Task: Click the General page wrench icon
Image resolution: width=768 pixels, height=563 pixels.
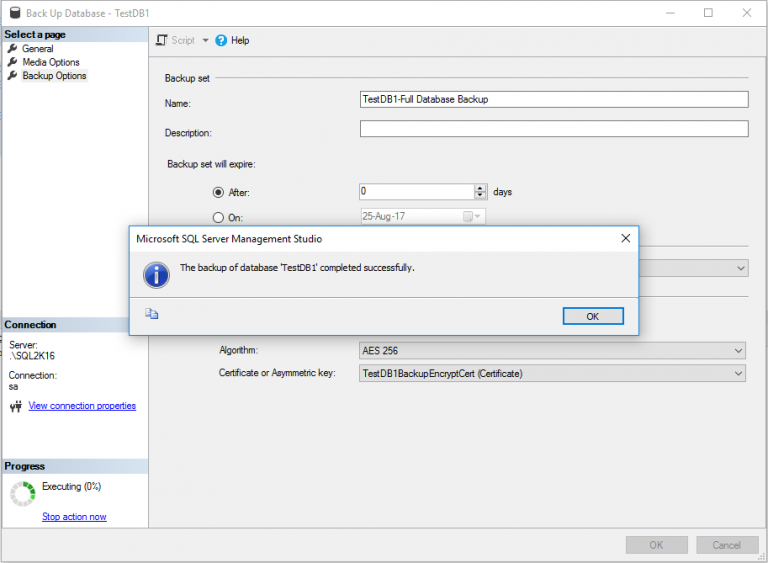Action: click(13, 49)
